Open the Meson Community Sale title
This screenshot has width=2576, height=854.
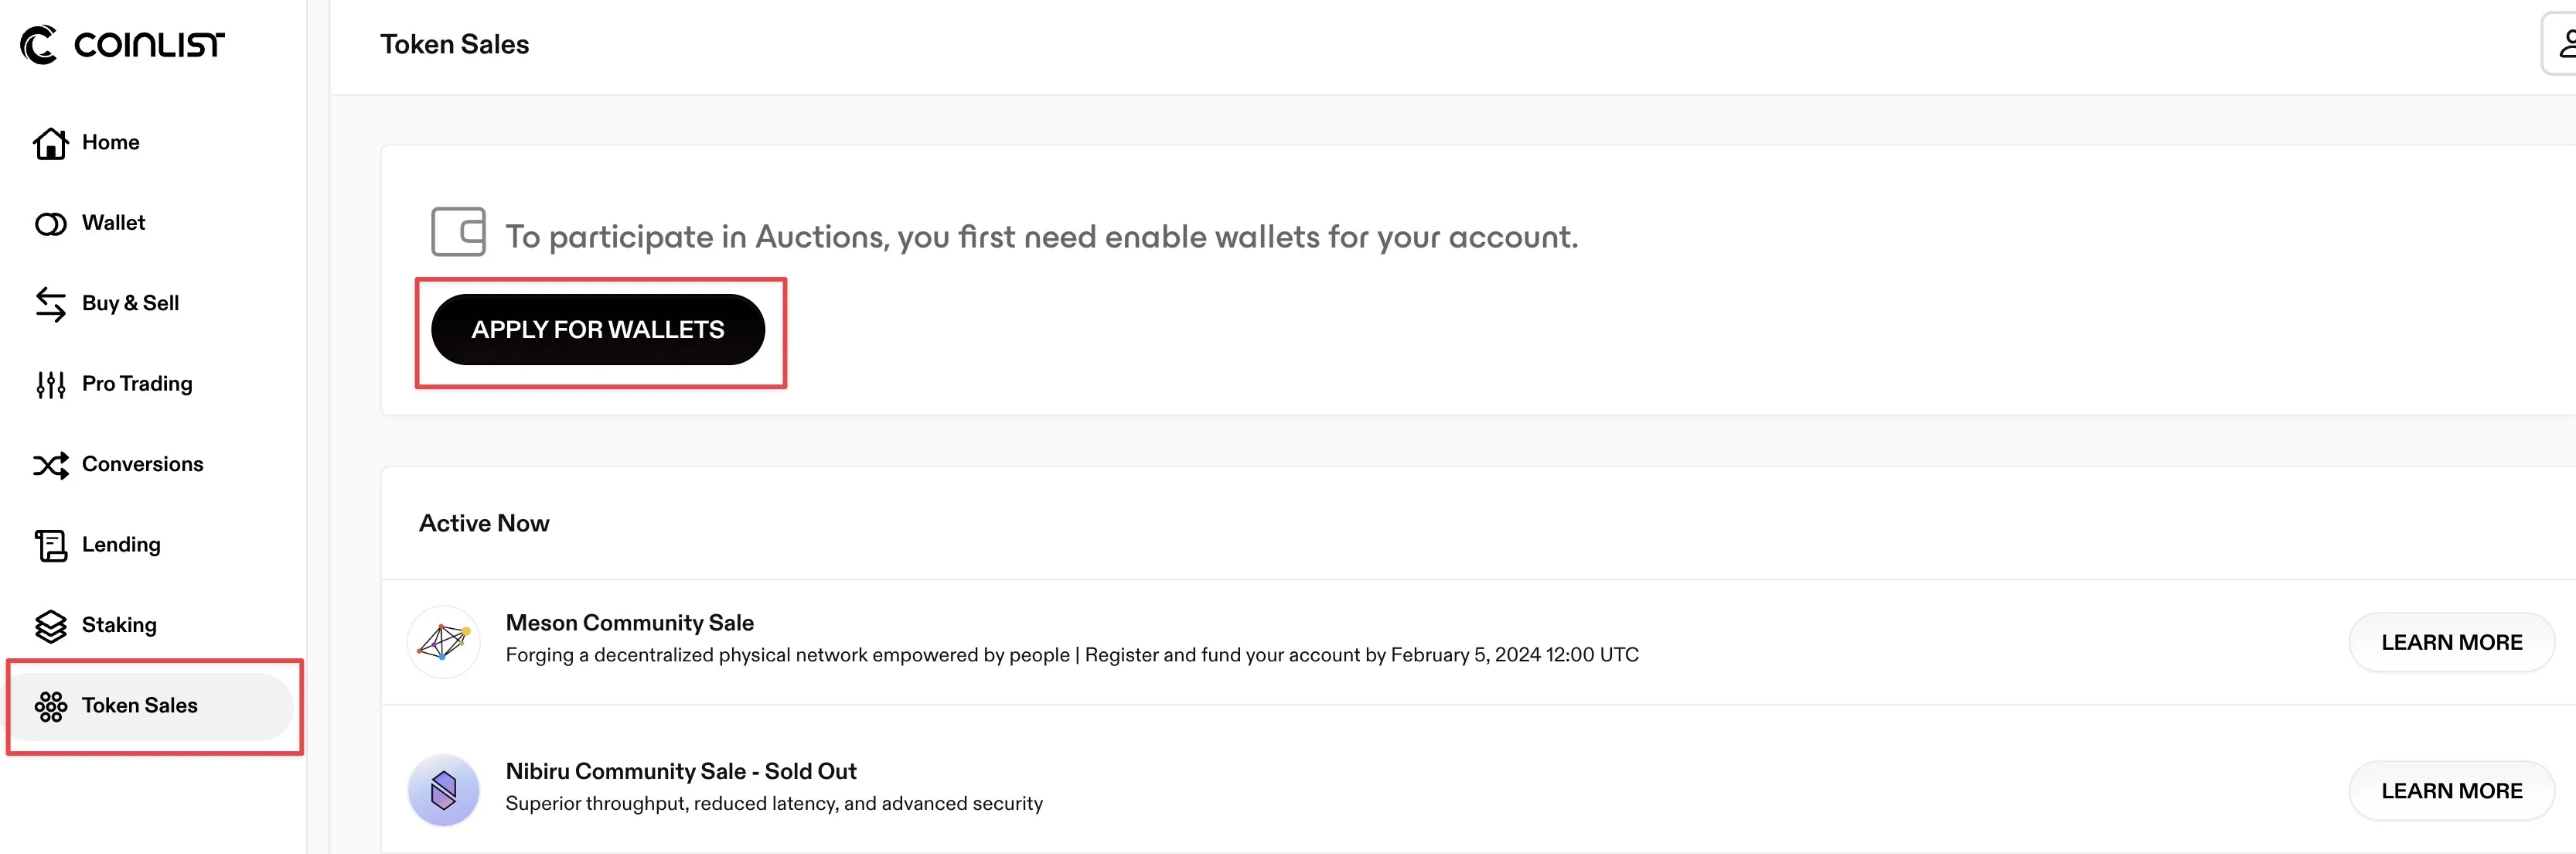(629, 623)
